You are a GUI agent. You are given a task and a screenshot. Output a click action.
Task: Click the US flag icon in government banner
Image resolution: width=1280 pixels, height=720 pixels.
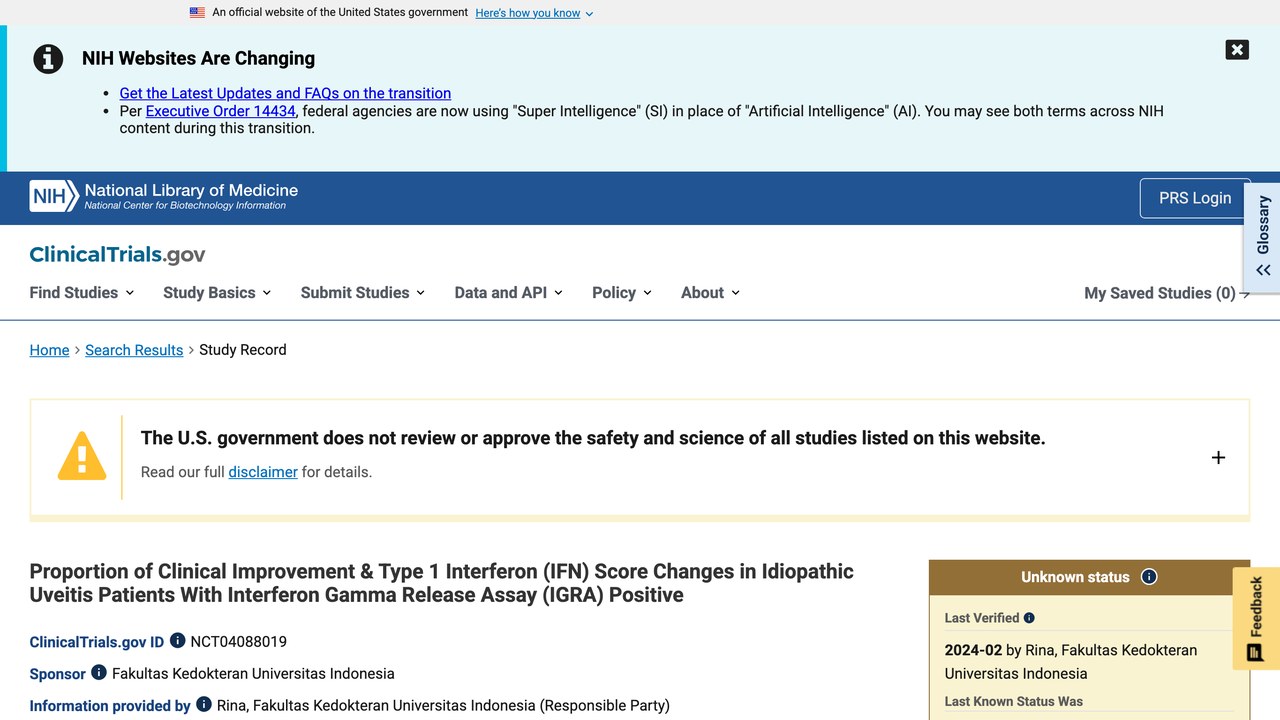(x=197, y=13)
